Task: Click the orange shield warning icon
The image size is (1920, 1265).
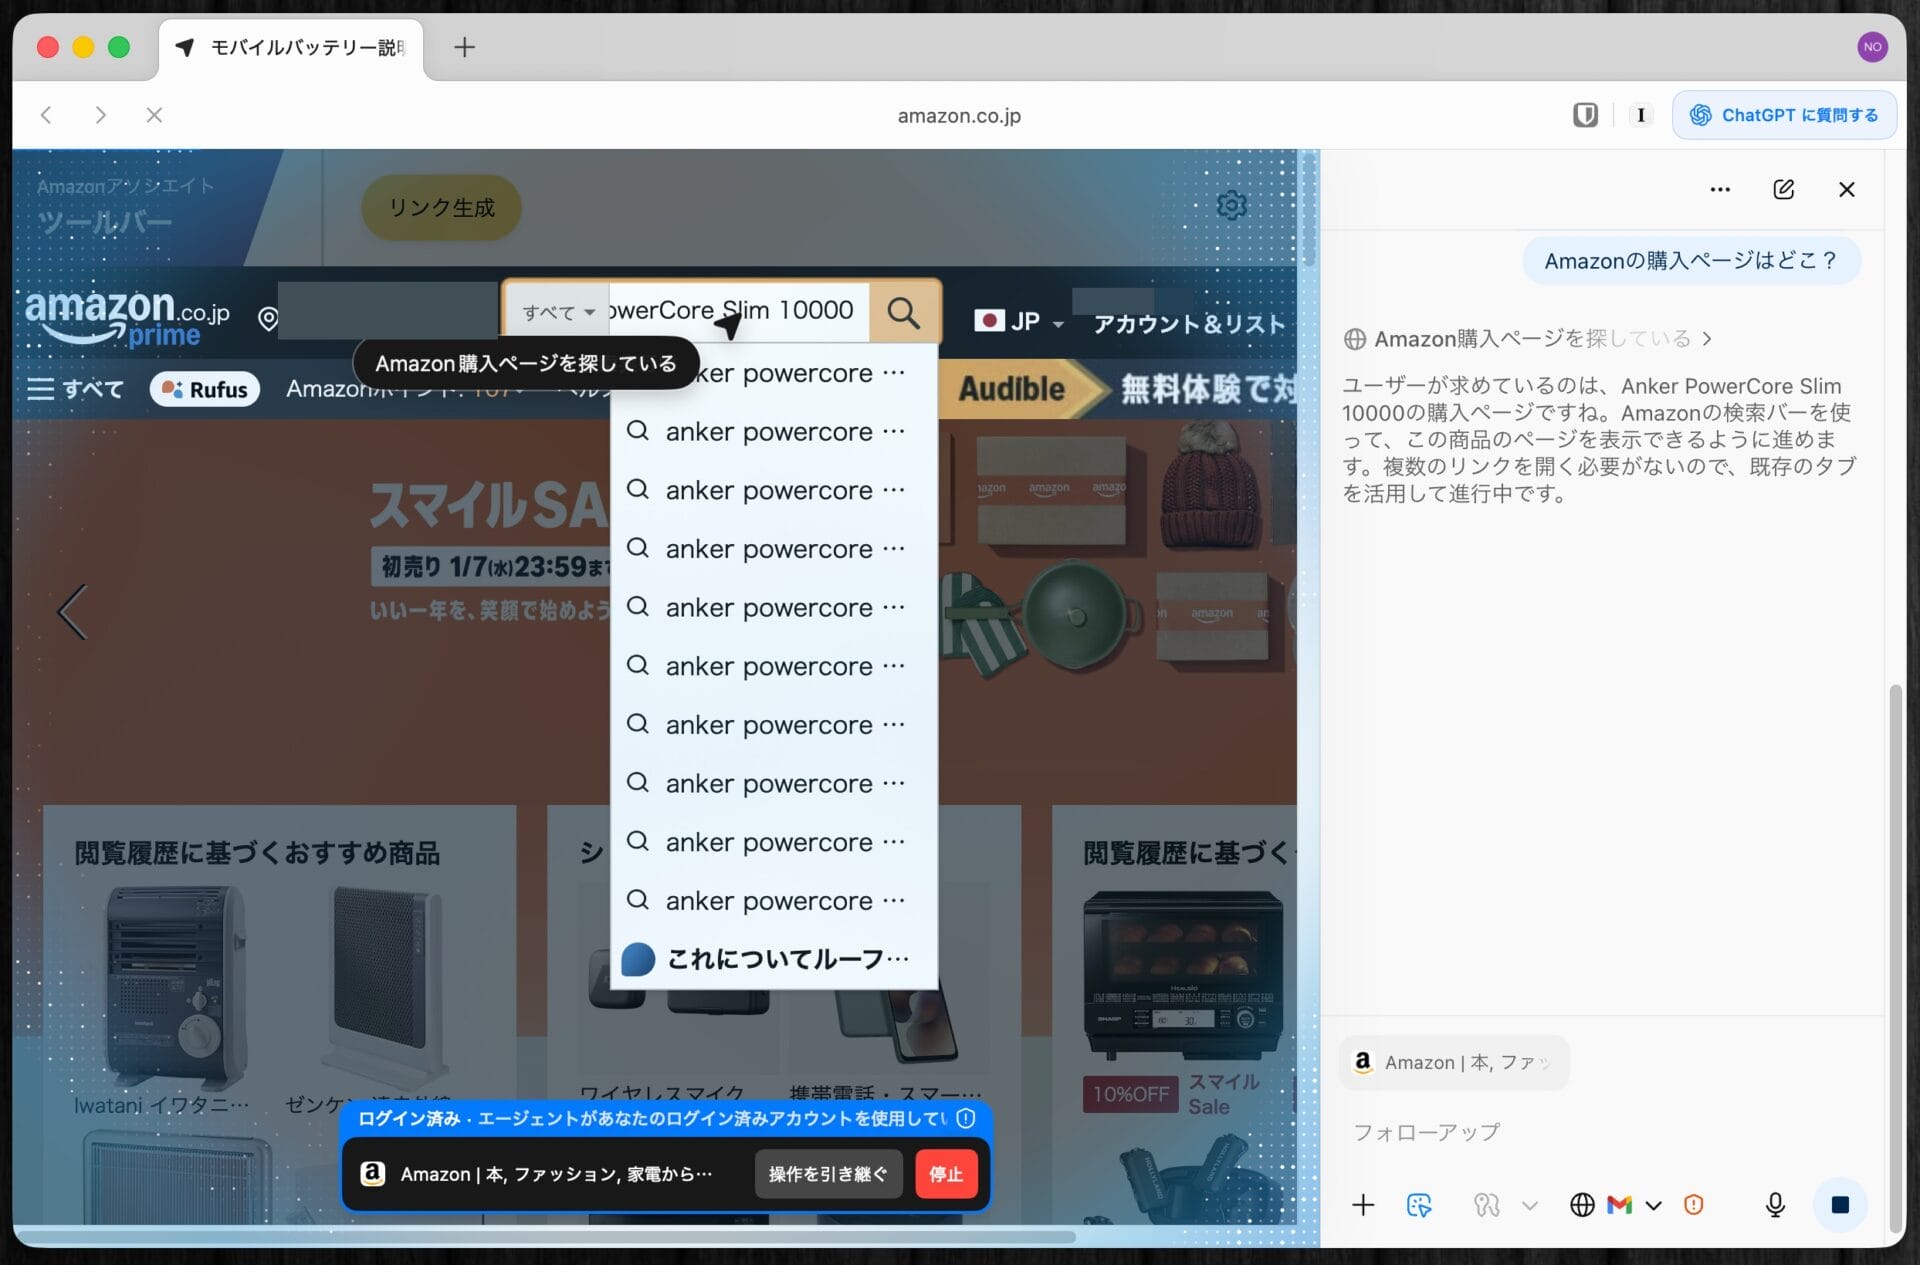Action: tap(1693, 1205)
